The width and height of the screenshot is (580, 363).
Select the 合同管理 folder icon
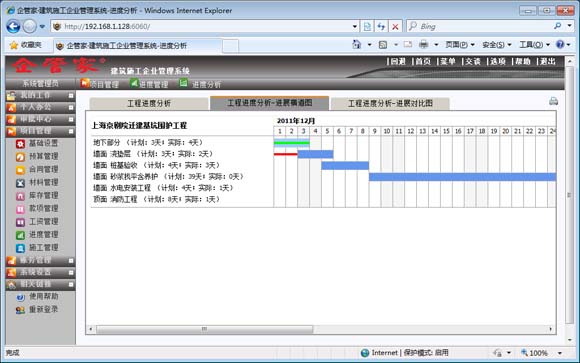20,170
